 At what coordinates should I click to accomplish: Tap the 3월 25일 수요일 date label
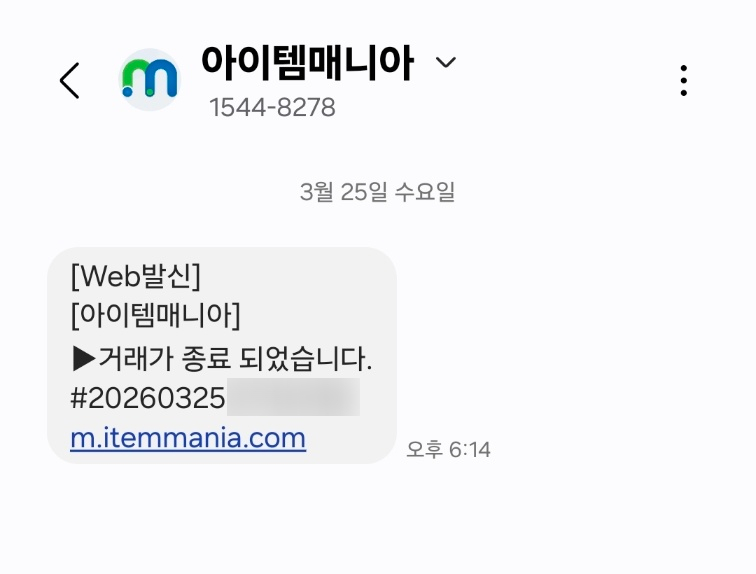click(378, 192)
